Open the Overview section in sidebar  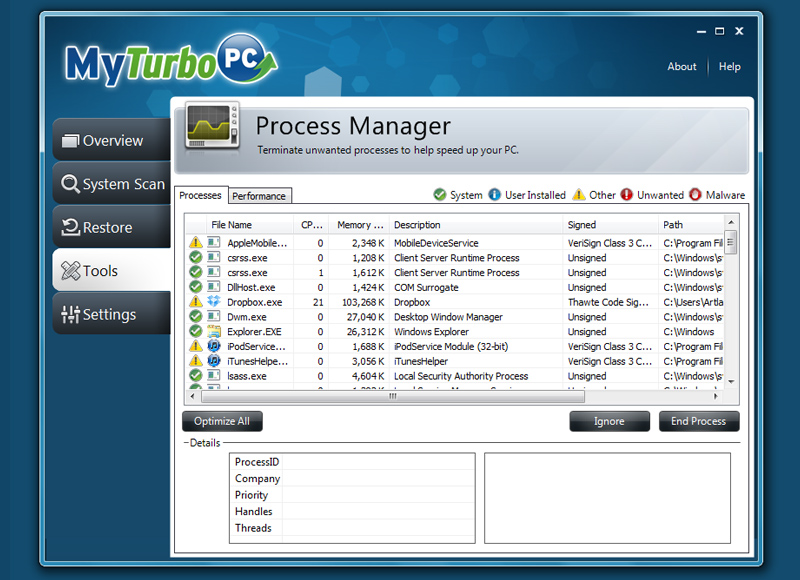[x=111, y=141]
